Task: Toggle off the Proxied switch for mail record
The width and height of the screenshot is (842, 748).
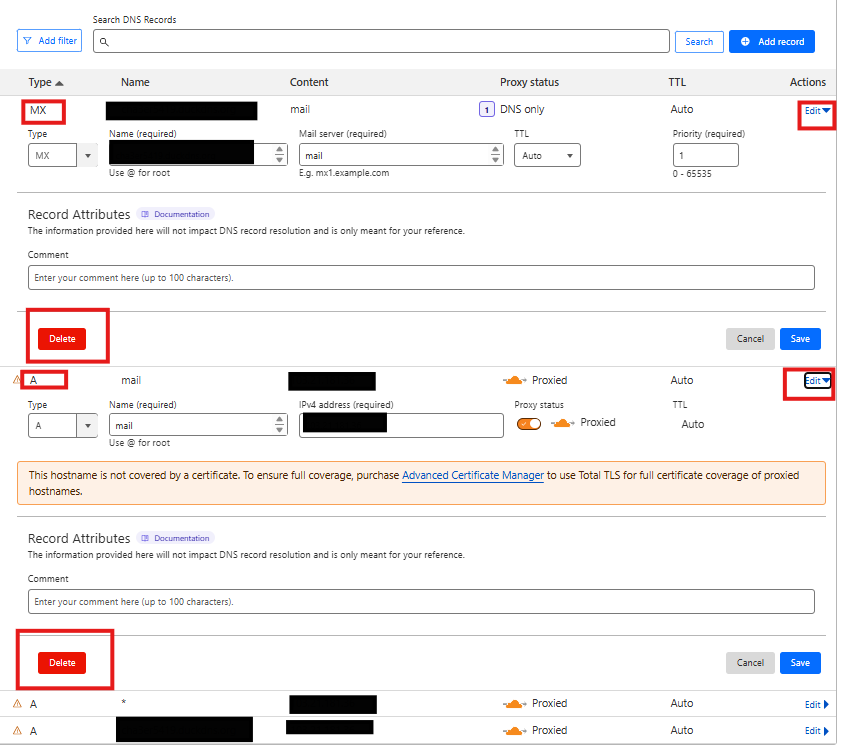Action: 528,424
